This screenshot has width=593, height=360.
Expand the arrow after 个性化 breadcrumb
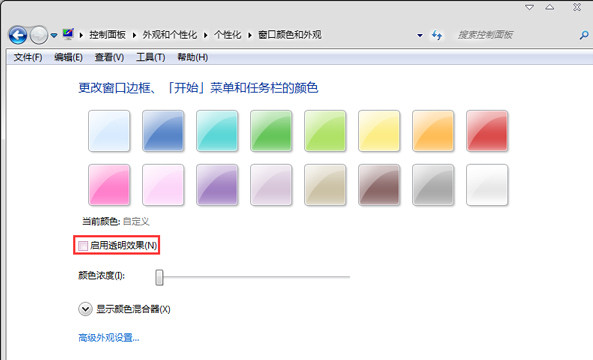(x=250, y=35)
